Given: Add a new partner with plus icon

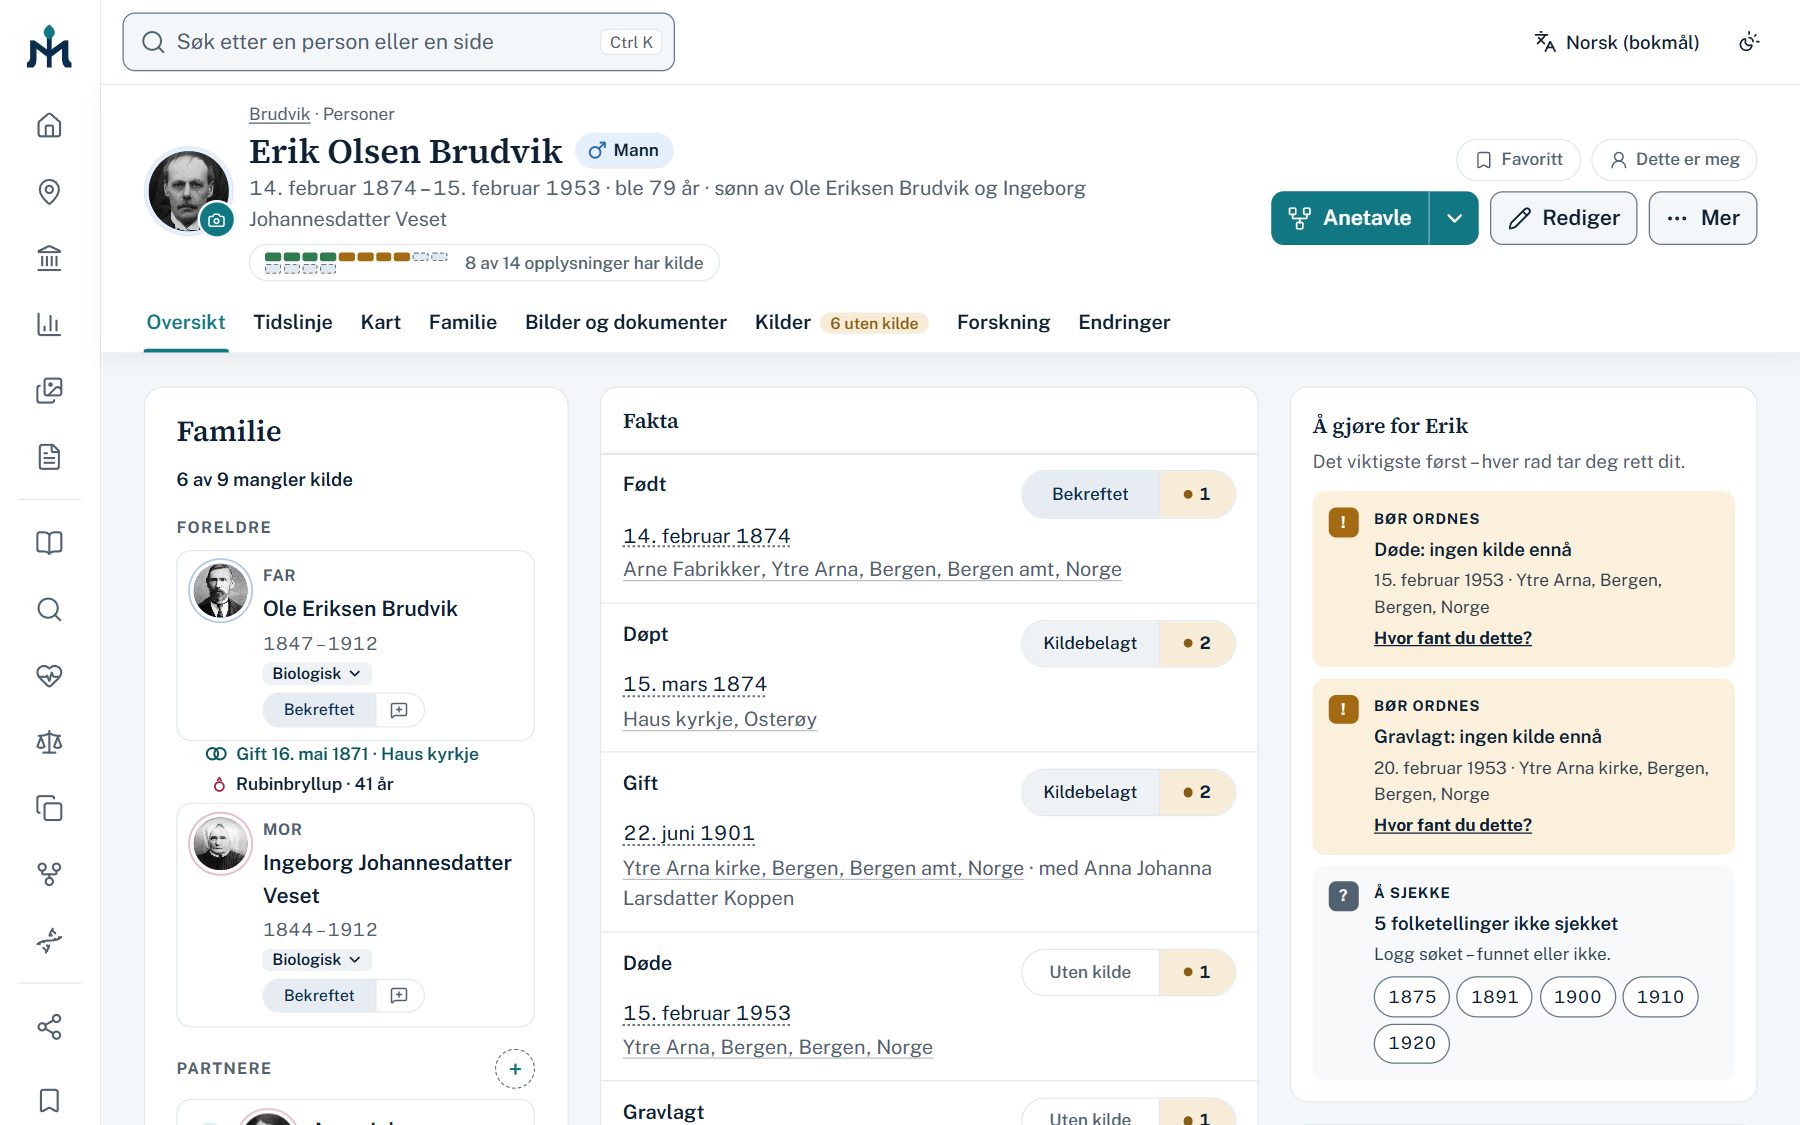Looking at the screenshot, I should 515,1069.
